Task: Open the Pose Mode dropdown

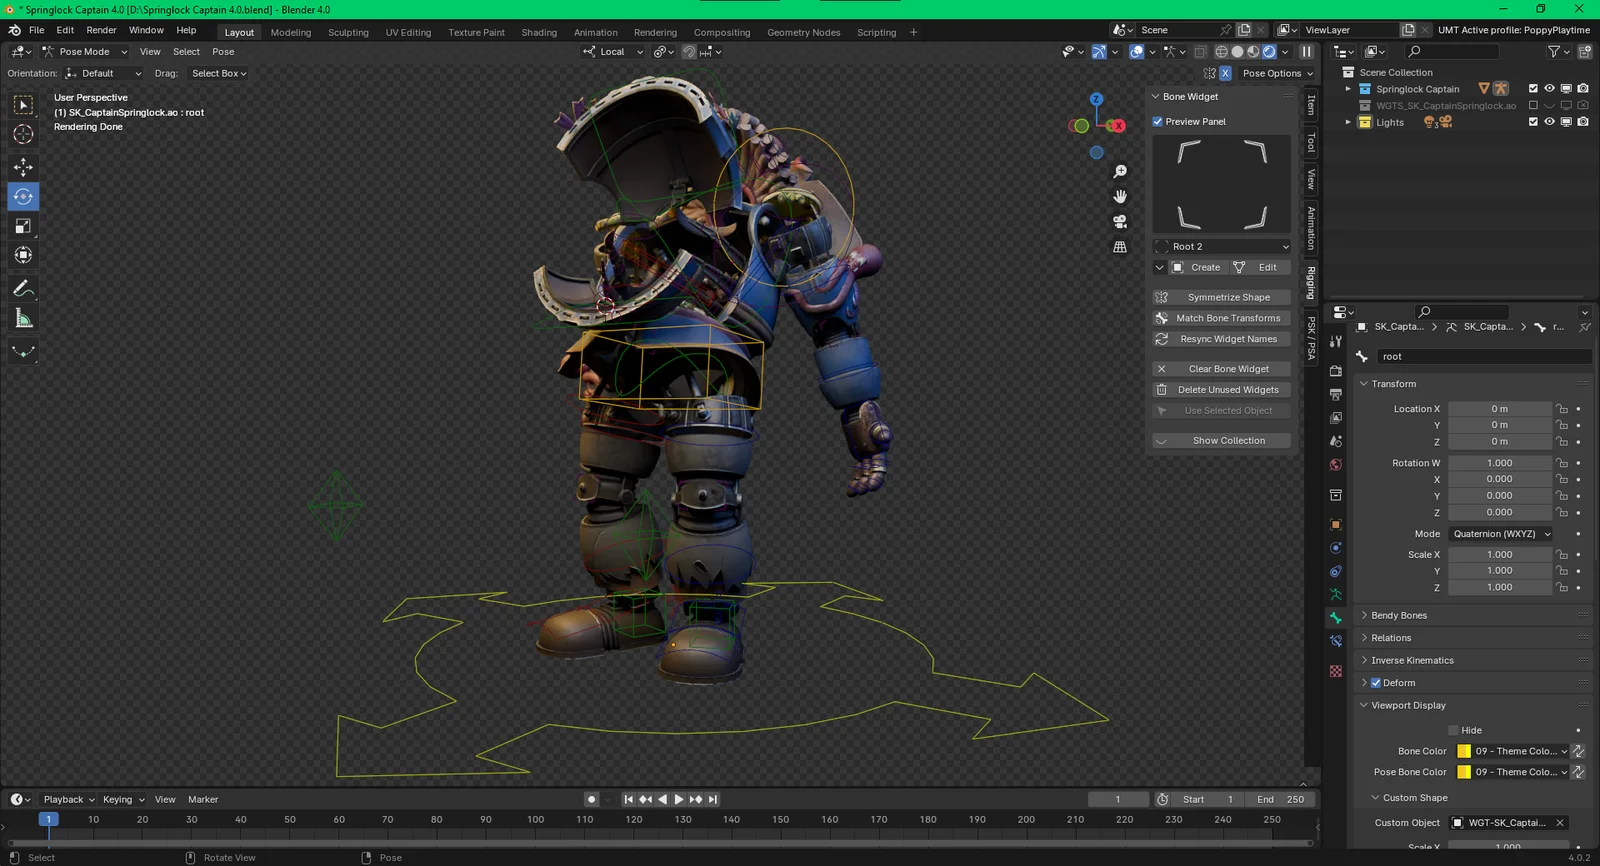Action: [85, 52]
